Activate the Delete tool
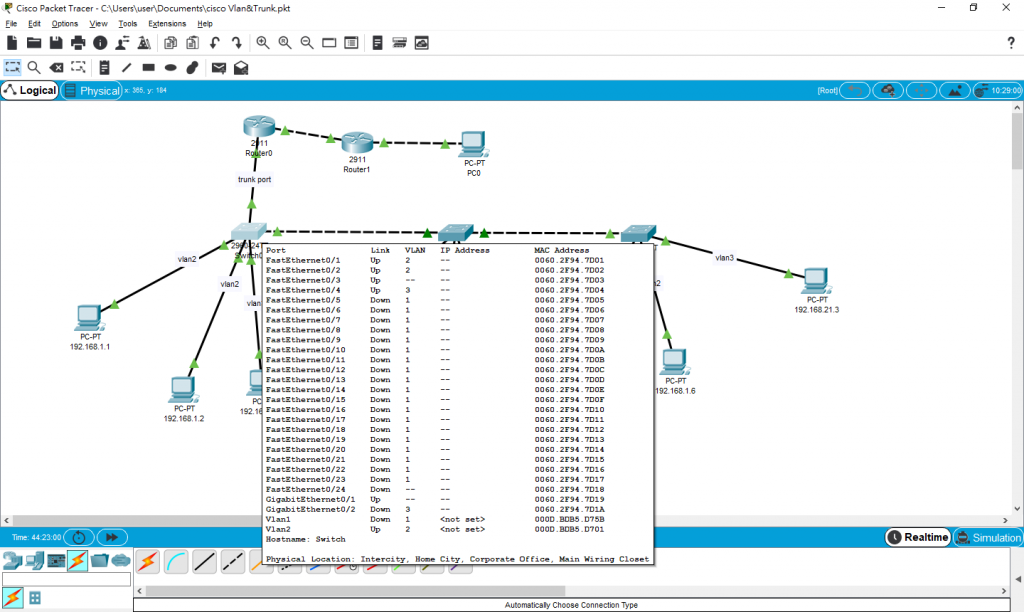The width and height of the screenshot is (1024, 612). [56, 67]
